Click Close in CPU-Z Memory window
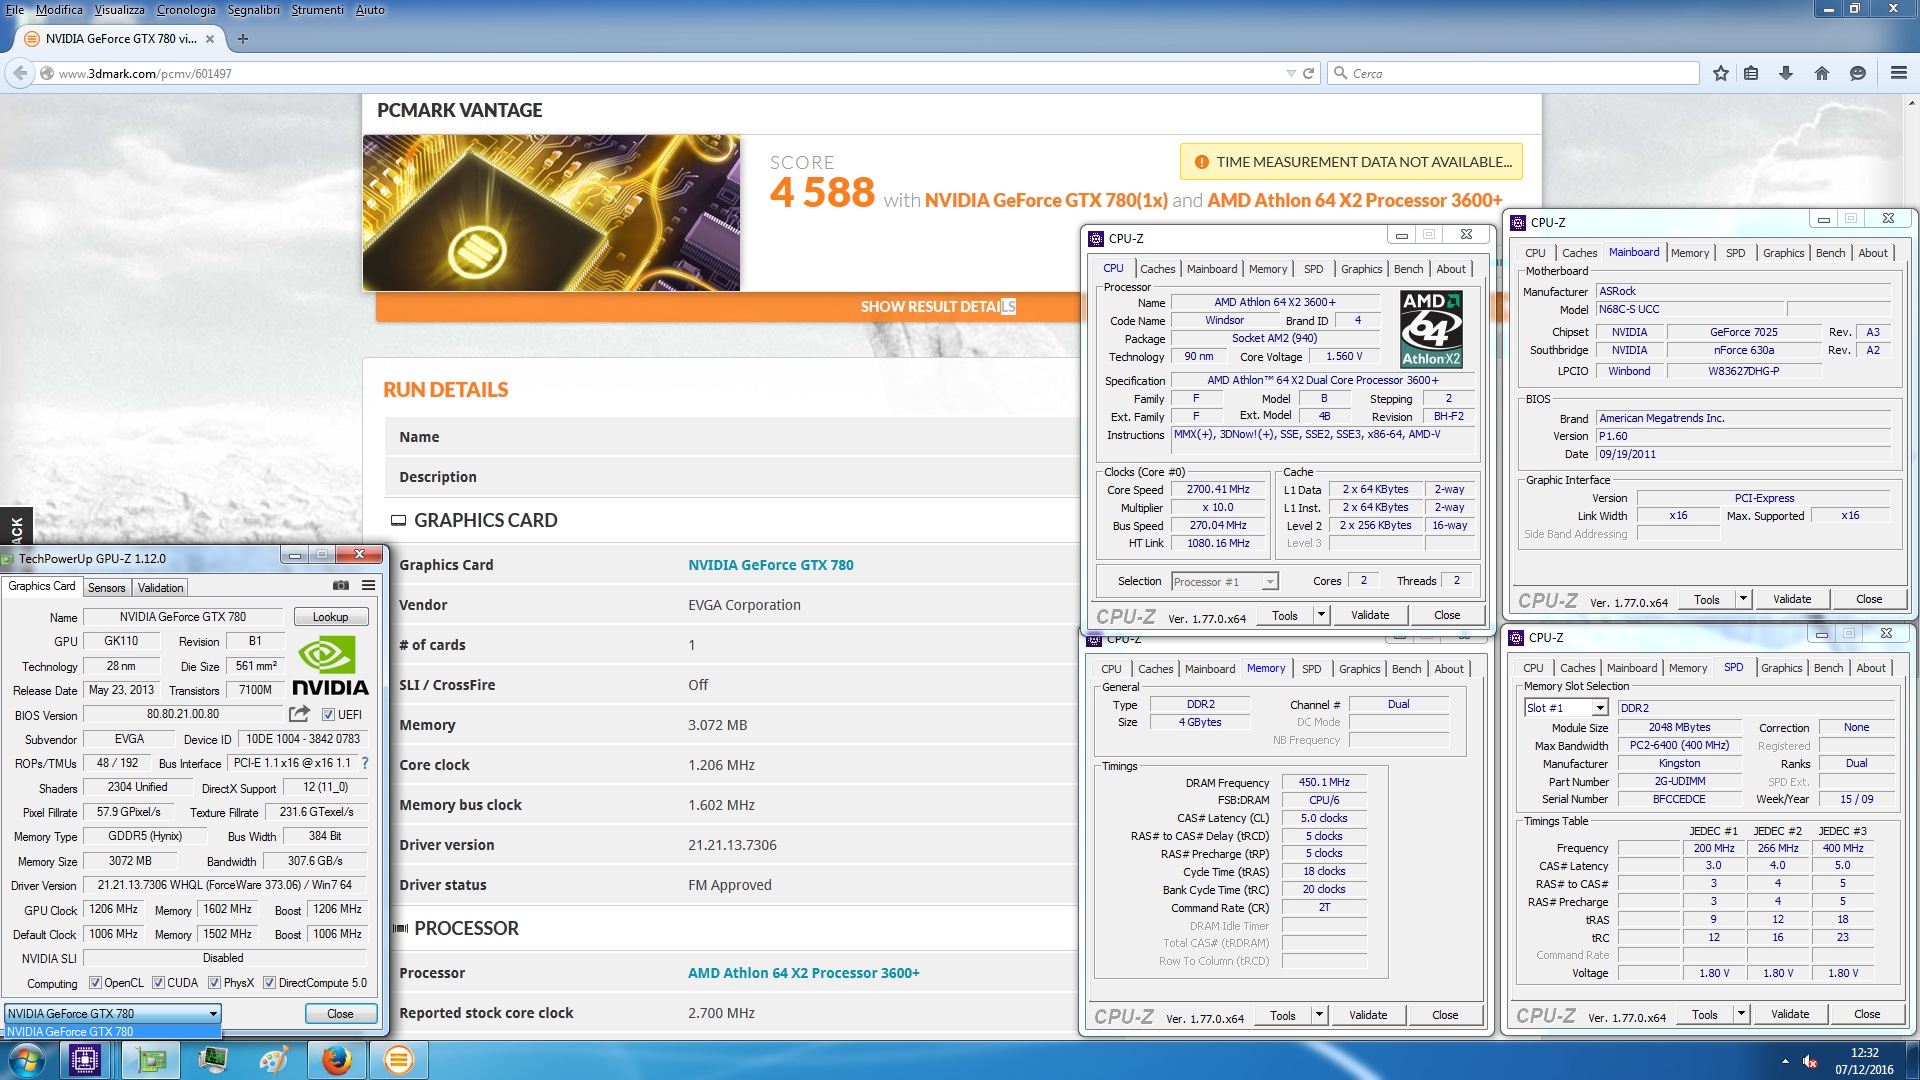This screenshot has height=1080, width=1920. point(1445,1015)
